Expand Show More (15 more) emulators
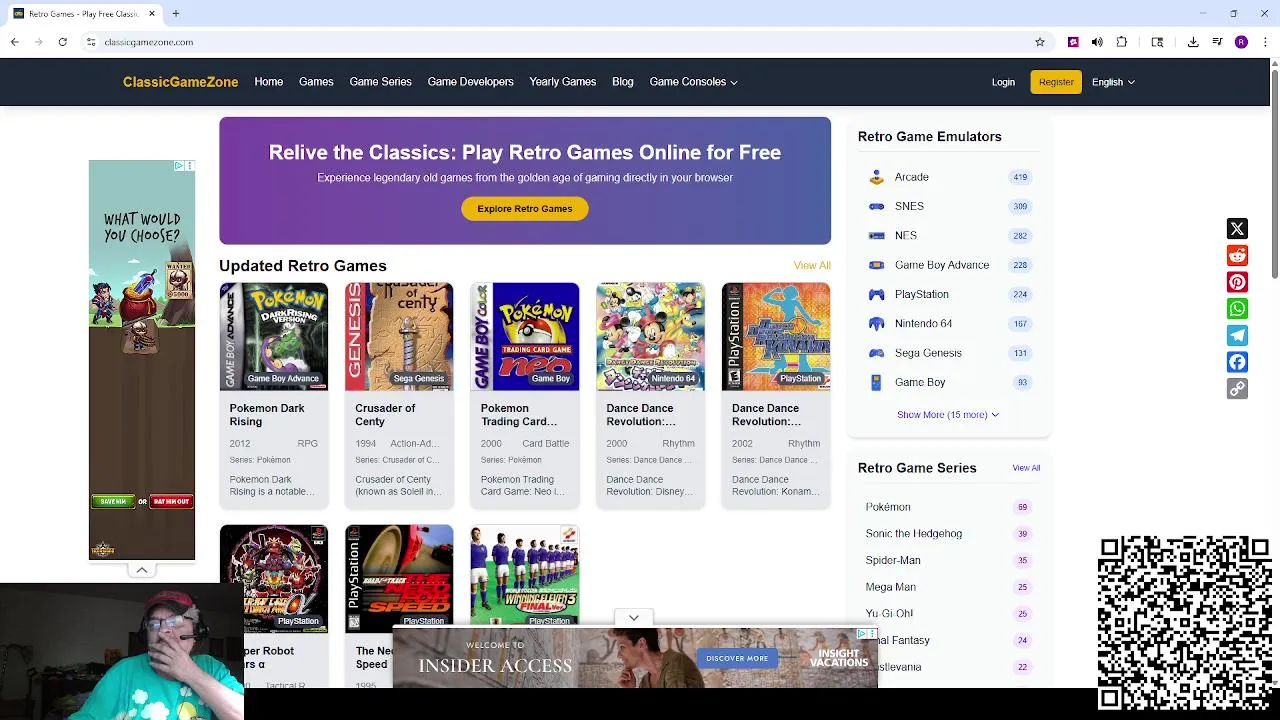The height and width of the screenshot is (720, 1280). pos(947,414)
